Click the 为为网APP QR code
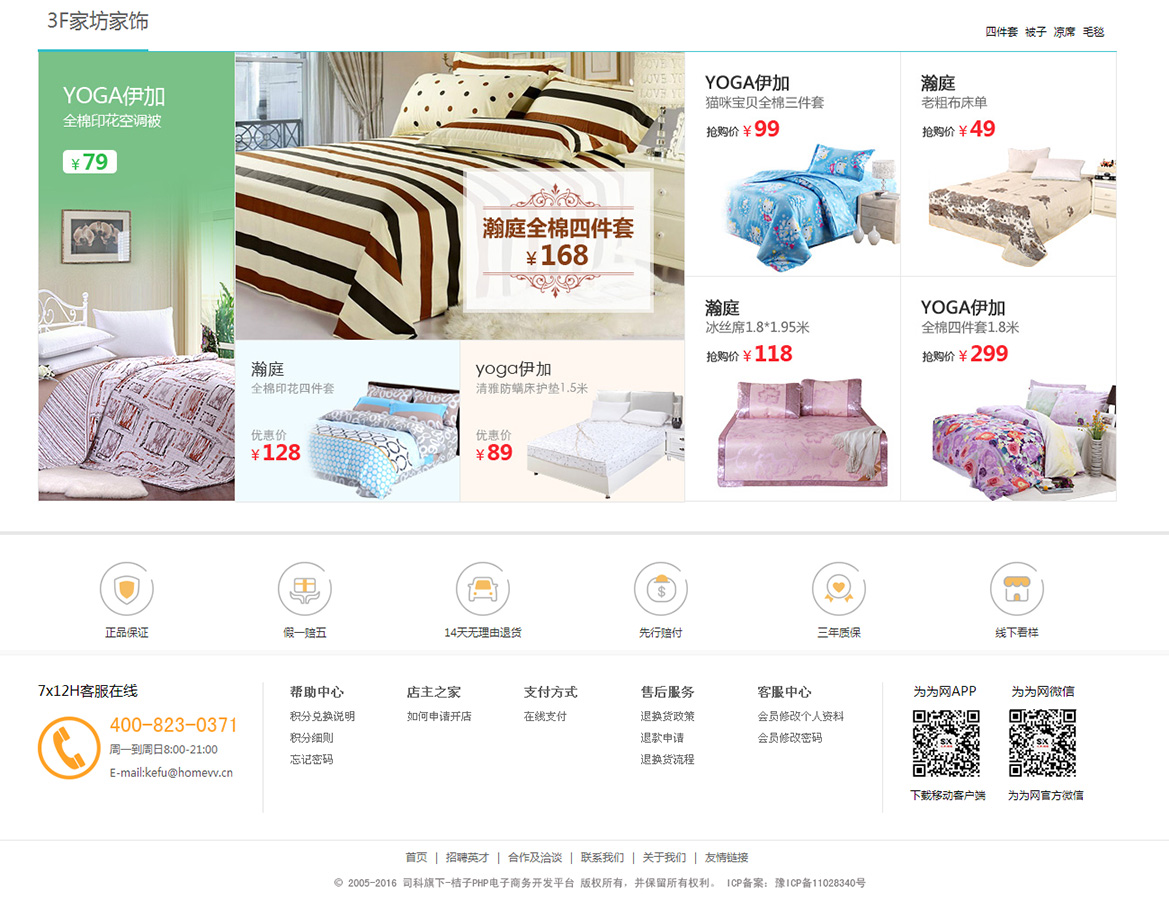 [946, 743]
